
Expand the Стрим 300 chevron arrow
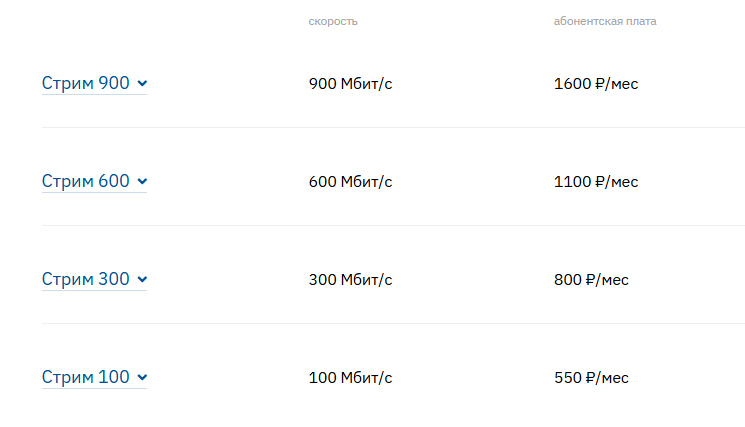tap(142, 280)
